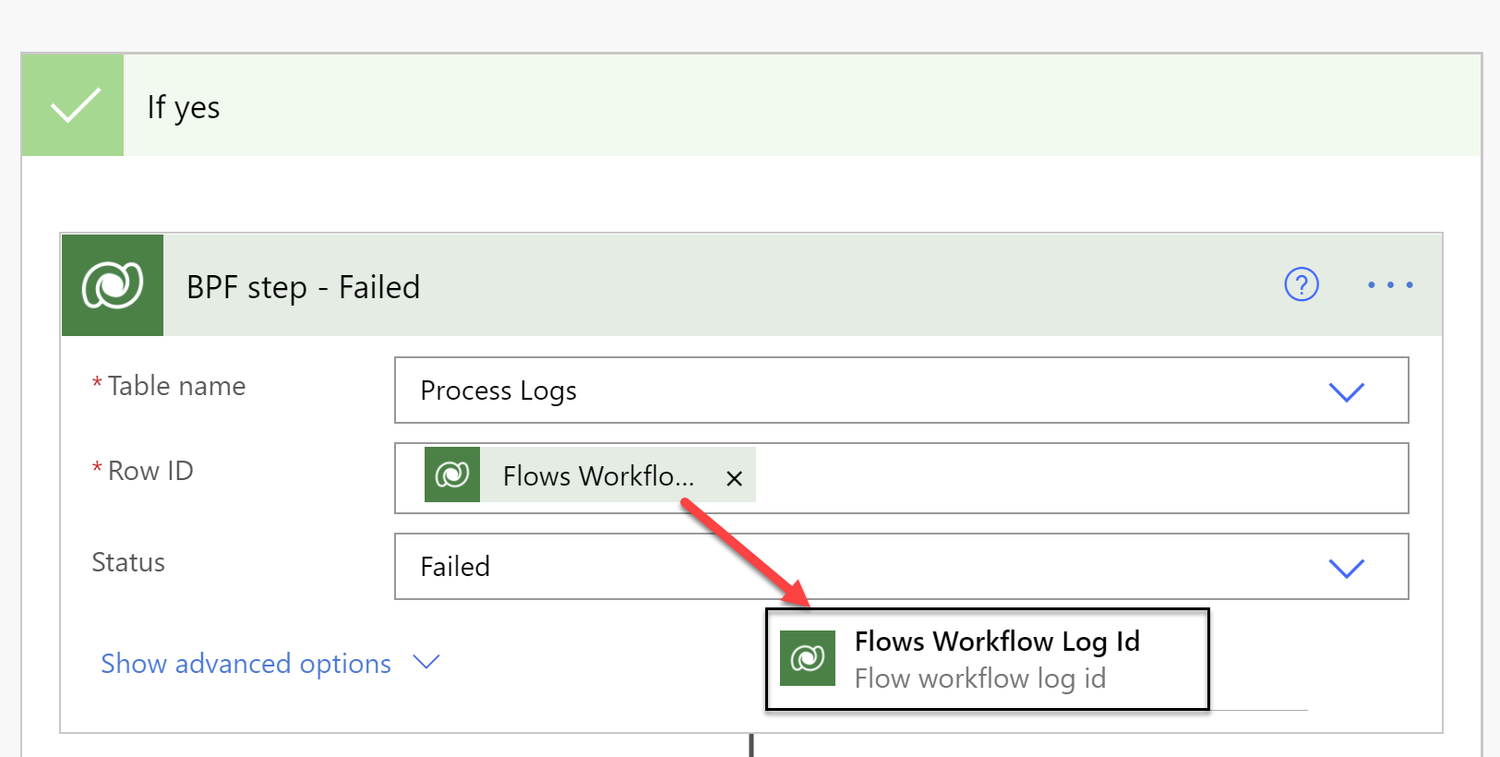Remove the Flows Workflow token via its x icon
The width and height of the screenshot is (1500, 757).
click(x=734, y=478)
